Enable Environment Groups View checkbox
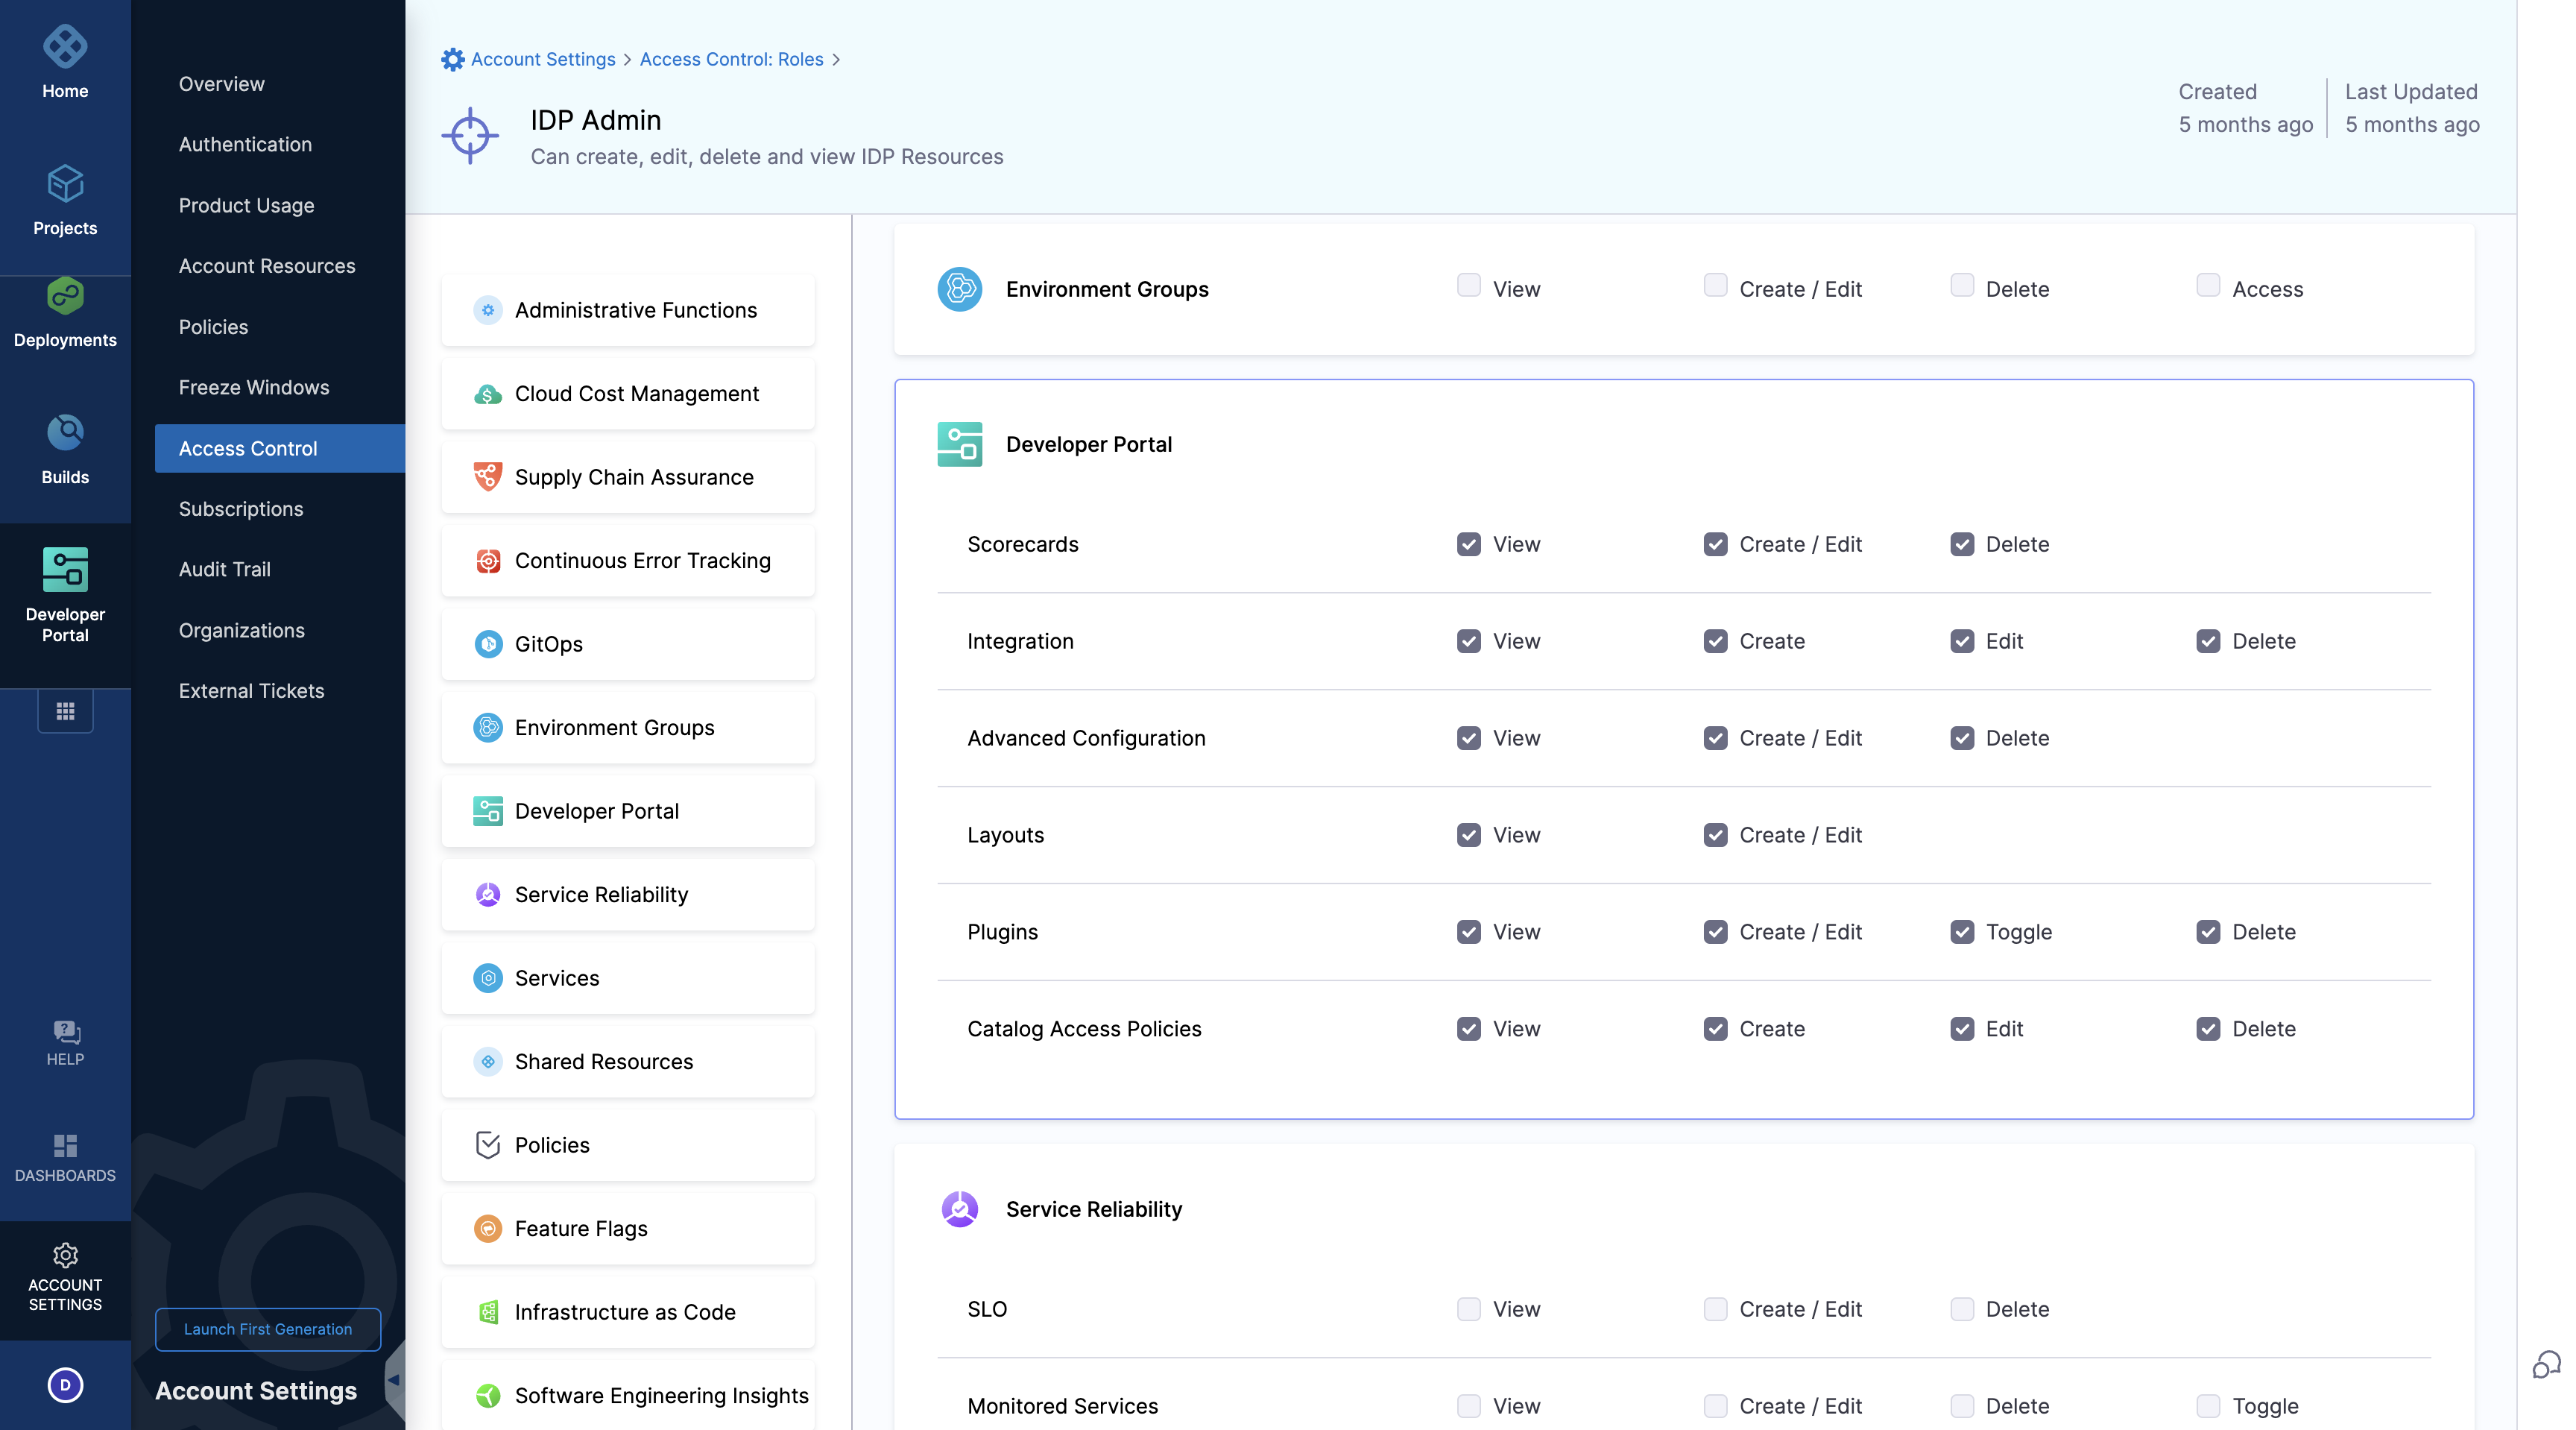 point(1468,286)
